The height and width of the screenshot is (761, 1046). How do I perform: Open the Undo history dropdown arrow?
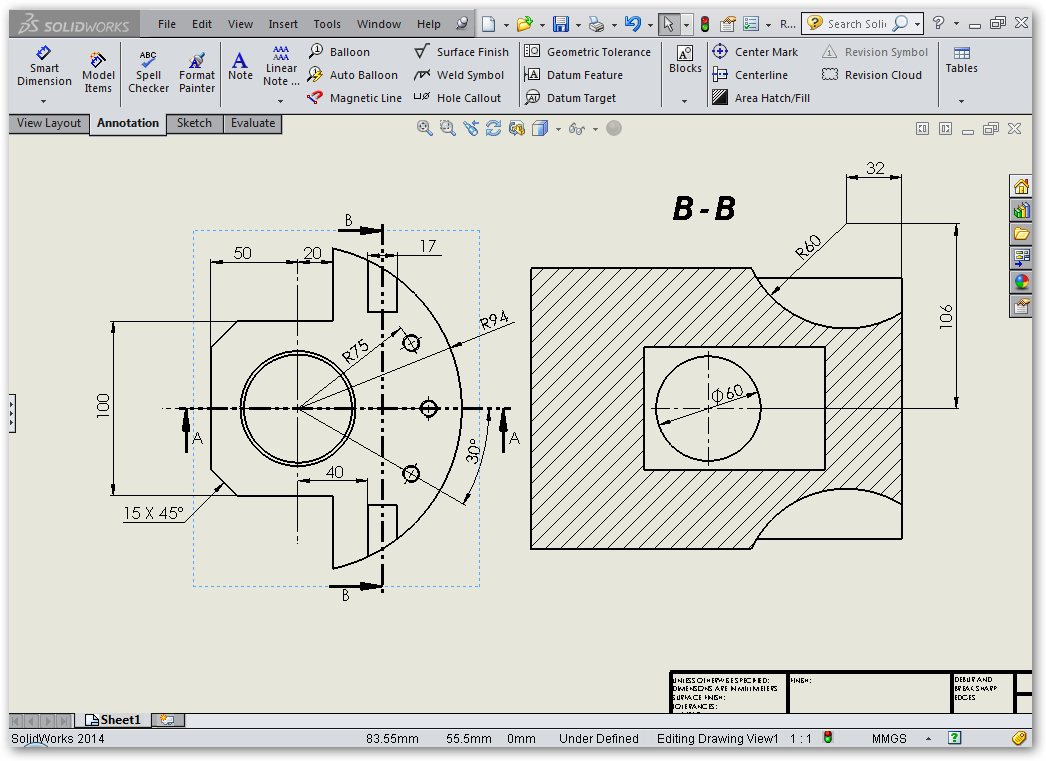point(650,25)
